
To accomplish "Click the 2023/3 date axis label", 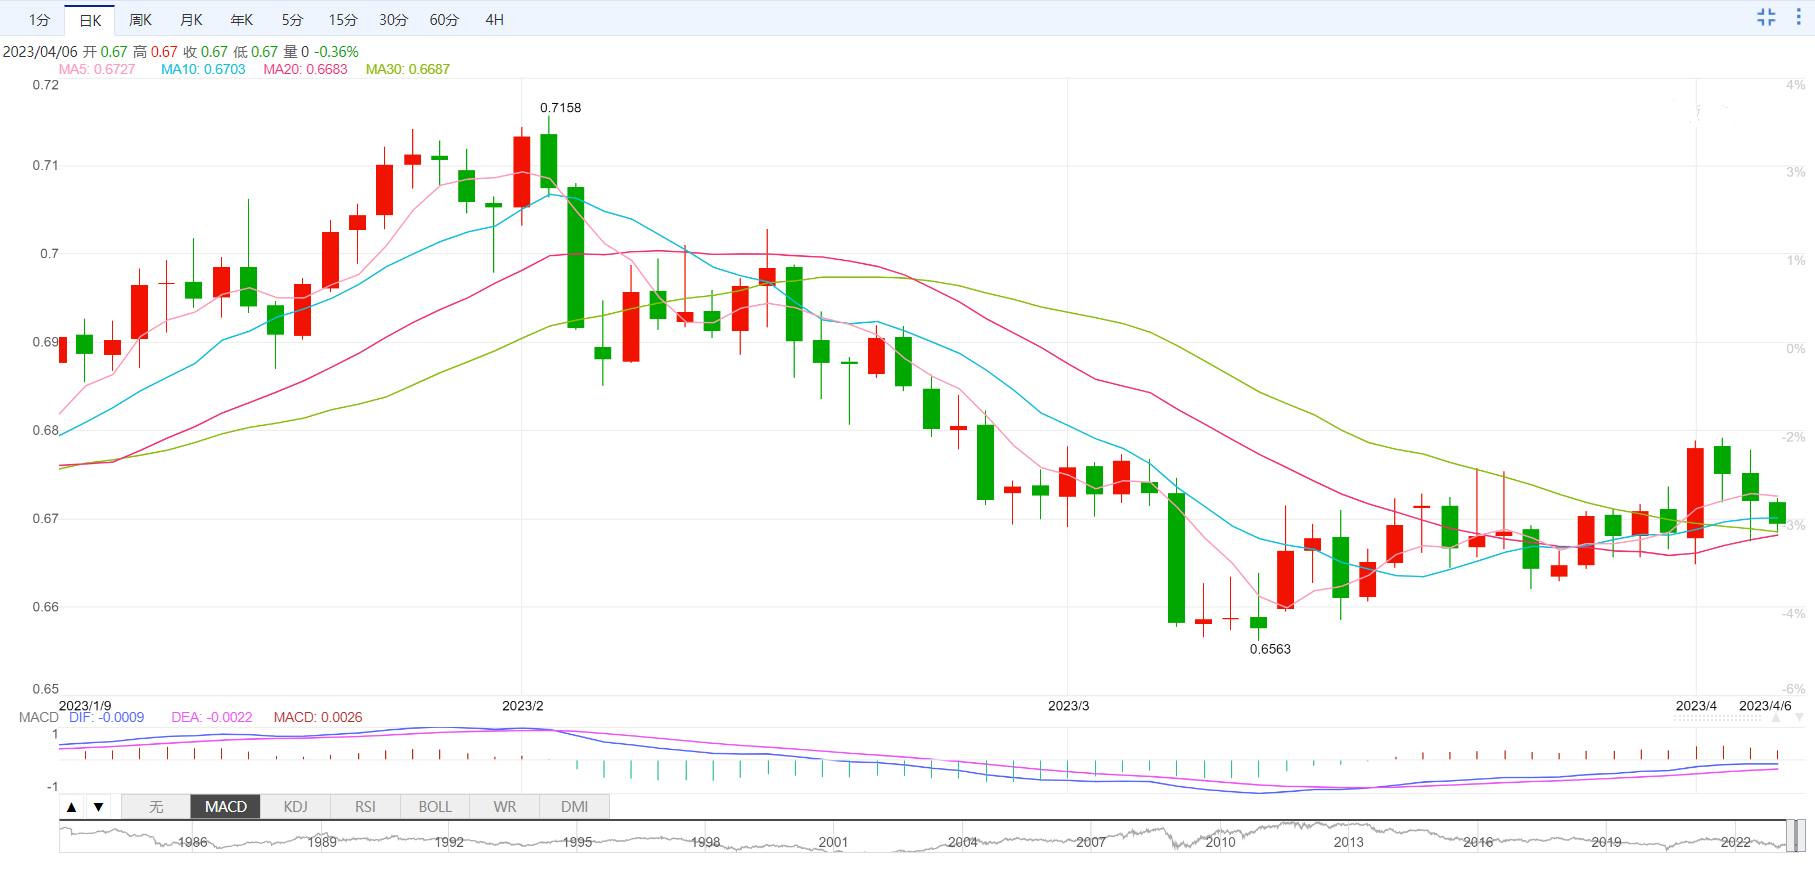I will [x=1068, y=706].
